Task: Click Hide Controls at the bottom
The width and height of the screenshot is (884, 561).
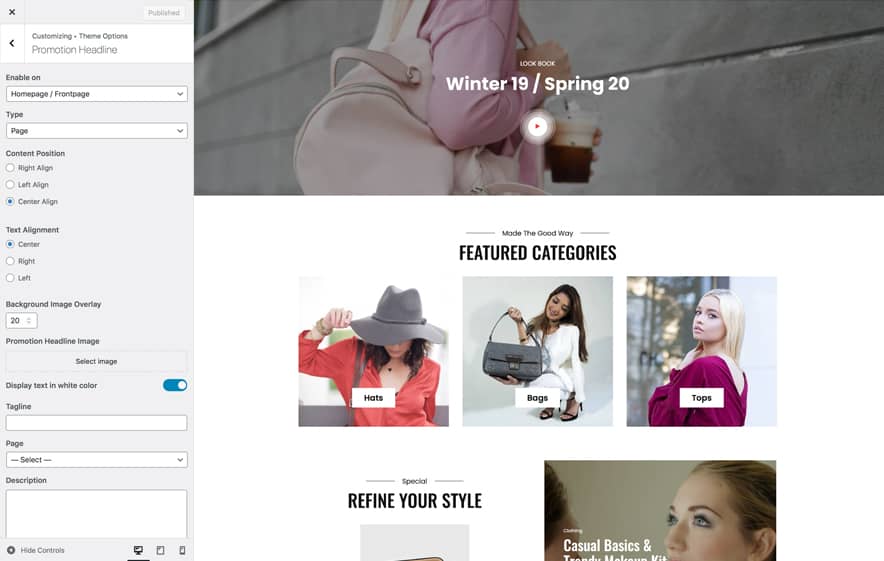Action: tap(36, 550)
